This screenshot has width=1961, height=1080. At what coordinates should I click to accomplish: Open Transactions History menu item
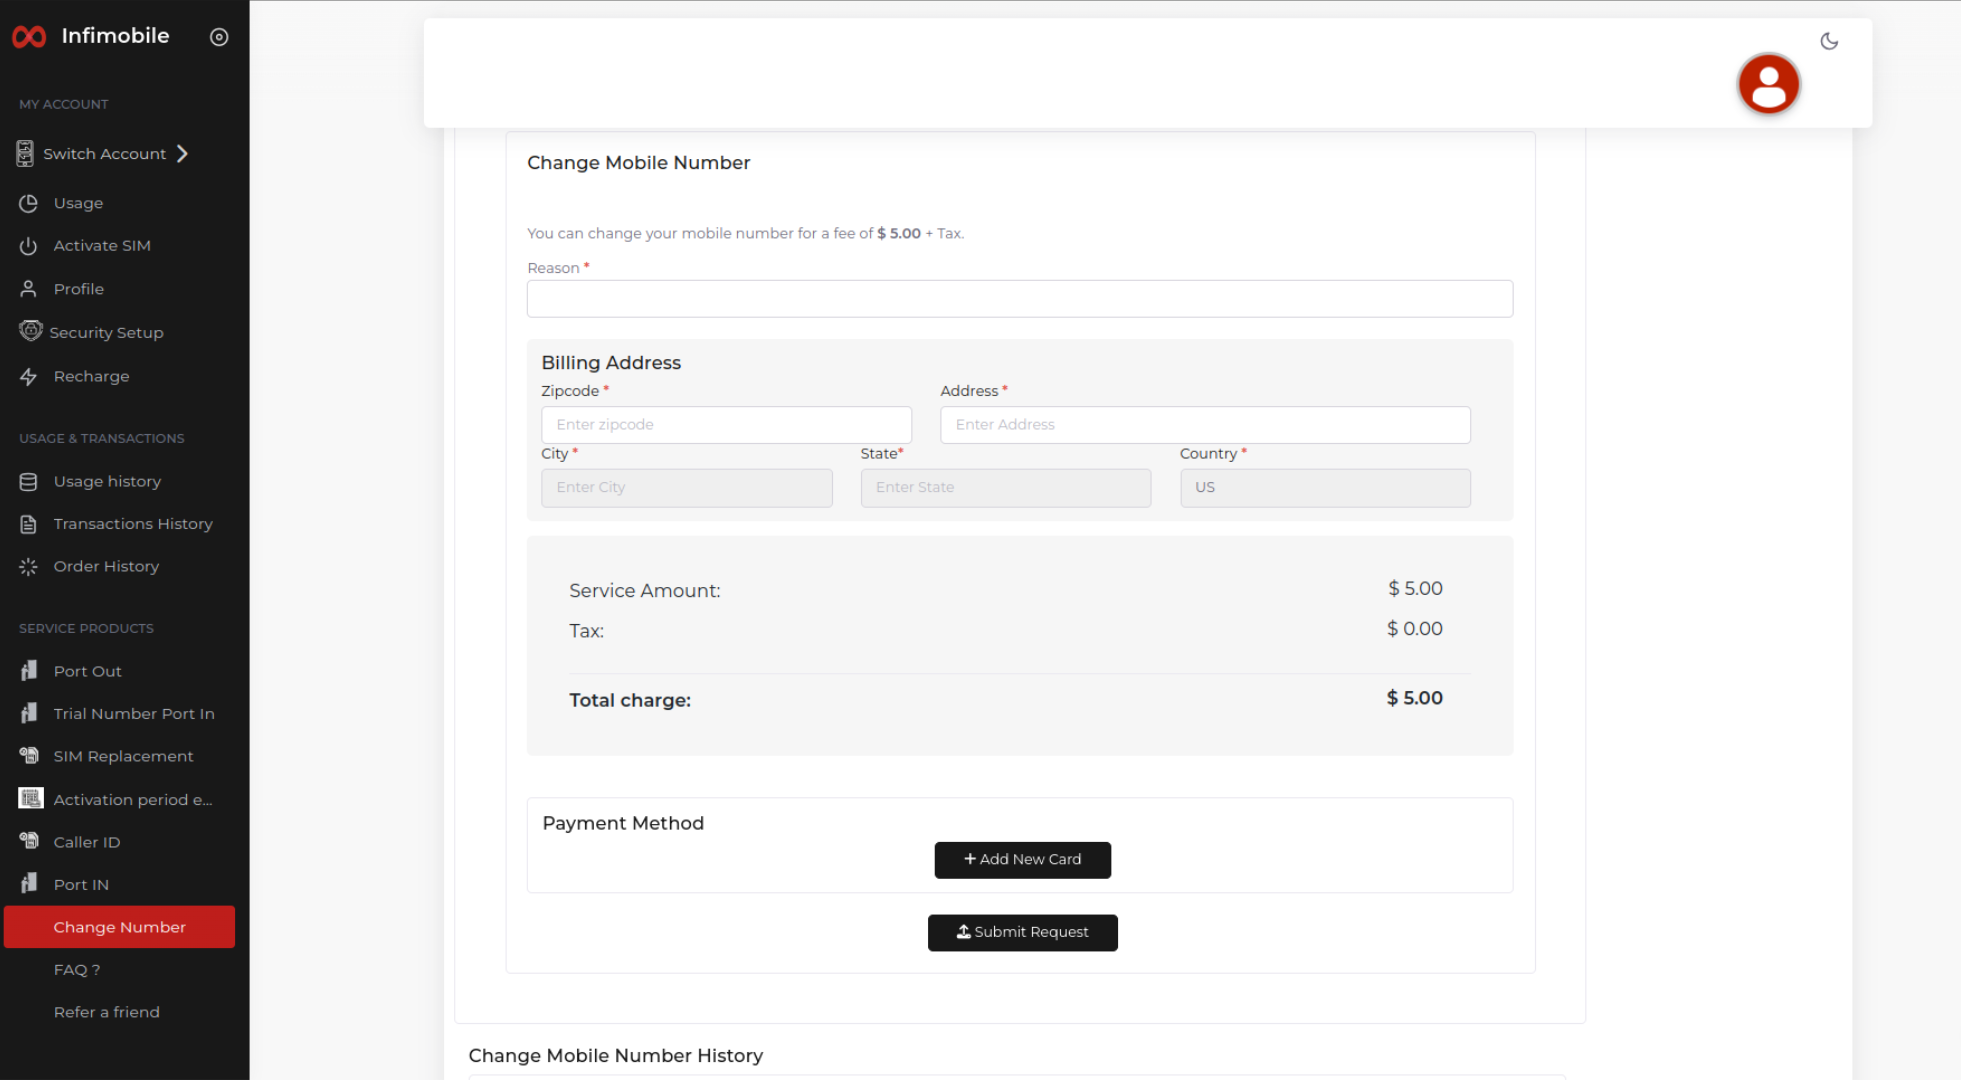point(133,524)
